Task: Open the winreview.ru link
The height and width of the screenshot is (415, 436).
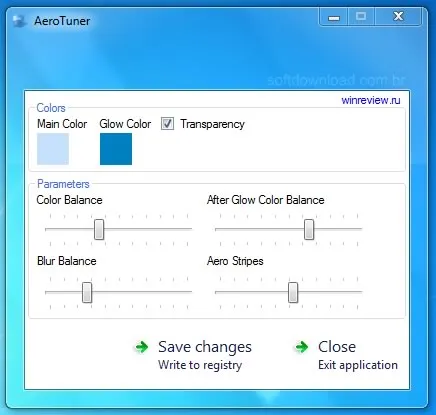Action: [371, 100]
